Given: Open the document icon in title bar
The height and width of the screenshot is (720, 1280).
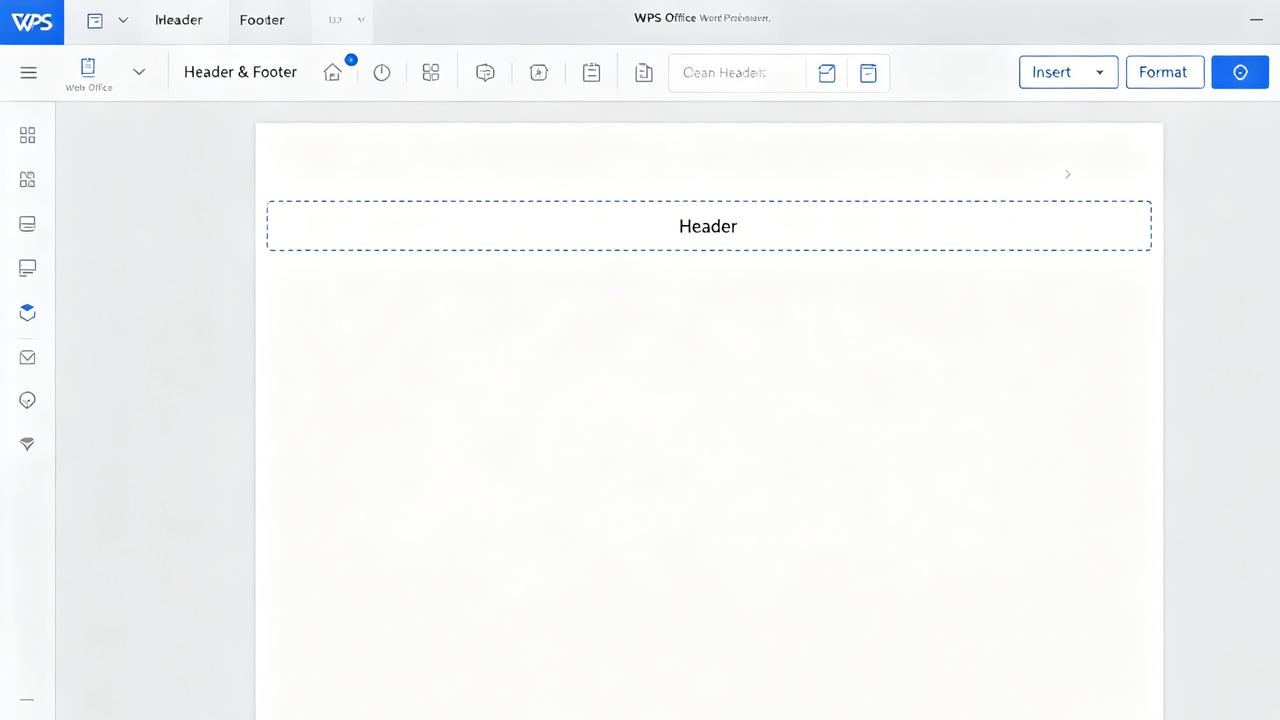Looking at the screenshot, I should 95,20.
